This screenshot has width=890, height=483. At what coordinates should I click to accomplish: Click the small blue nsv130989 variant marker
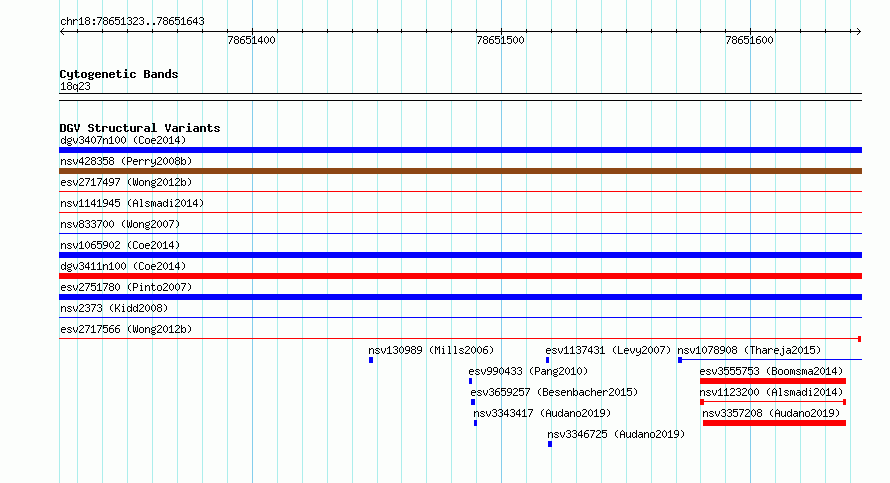(x=371, y=360)
